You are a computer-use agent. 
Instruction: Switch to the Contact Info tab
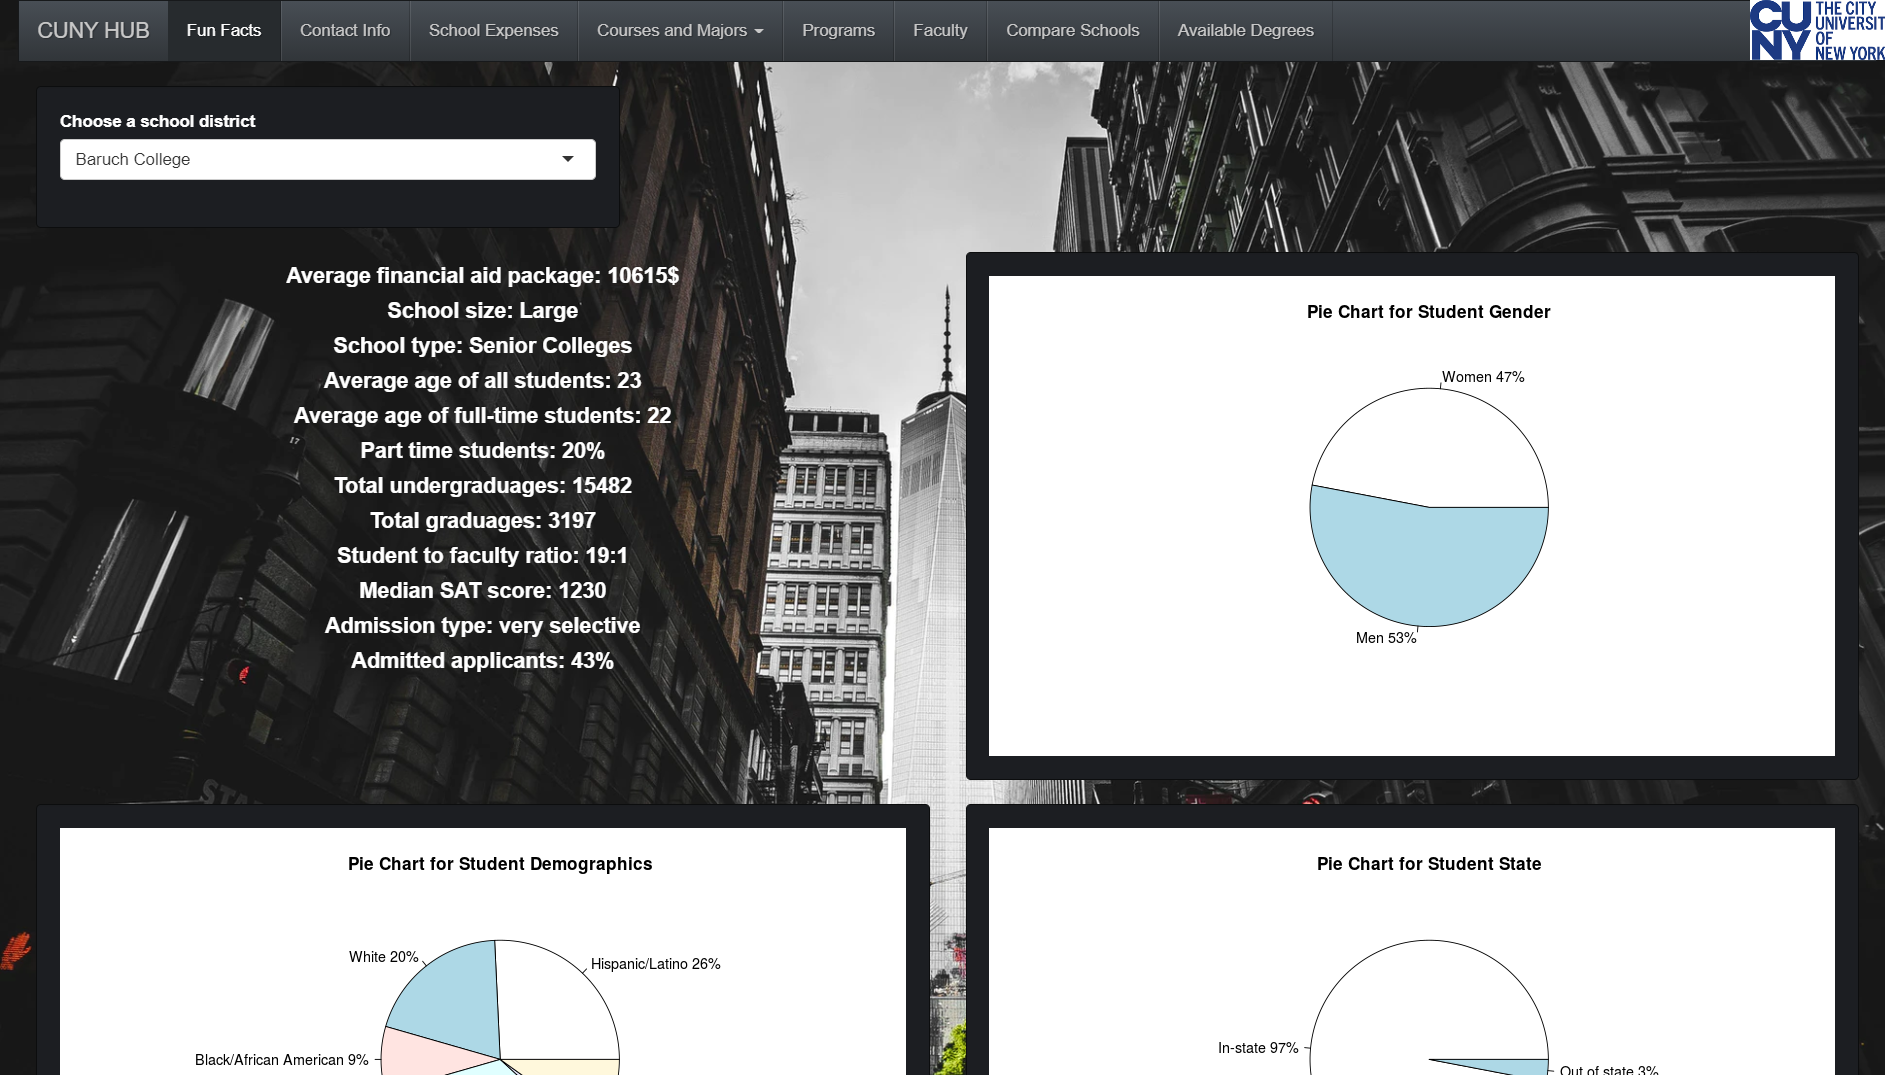pyautogui.click(x=345, y=30)
